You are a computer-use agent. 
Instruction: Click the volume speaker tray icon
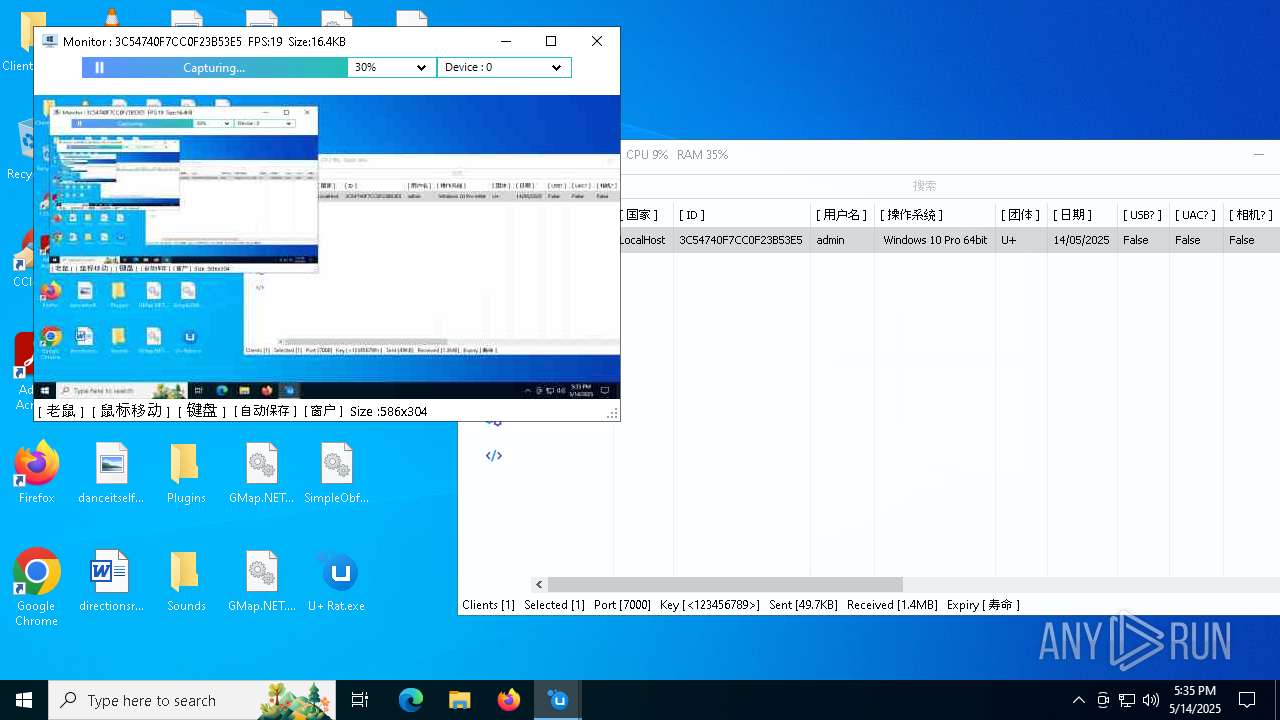(1150, 700)
